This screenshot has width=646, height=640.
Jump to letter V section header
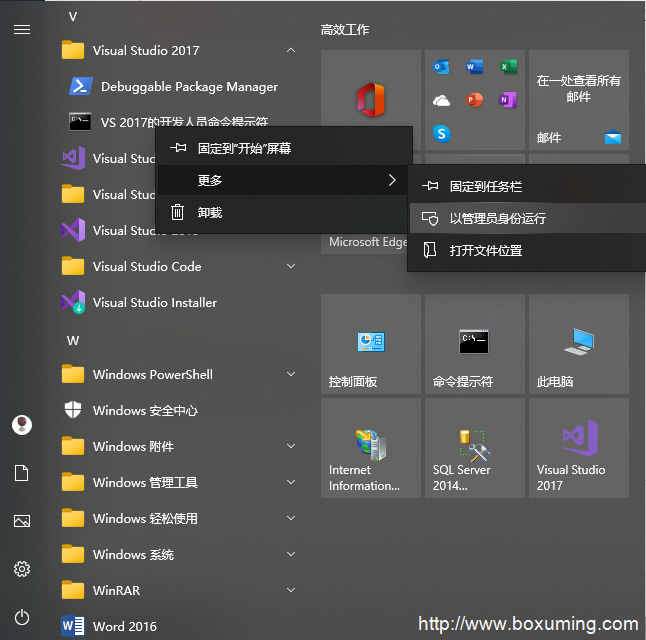tap(73, 16)
